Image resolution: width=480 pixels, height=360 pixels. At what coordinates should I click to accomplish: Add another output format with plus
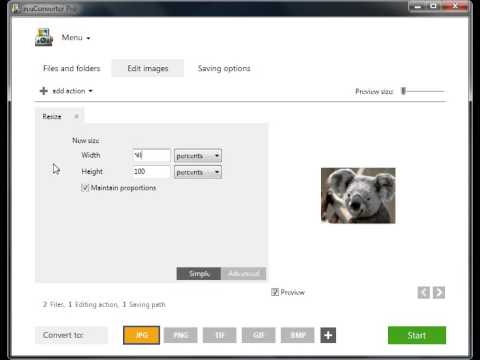coord(328,335)
